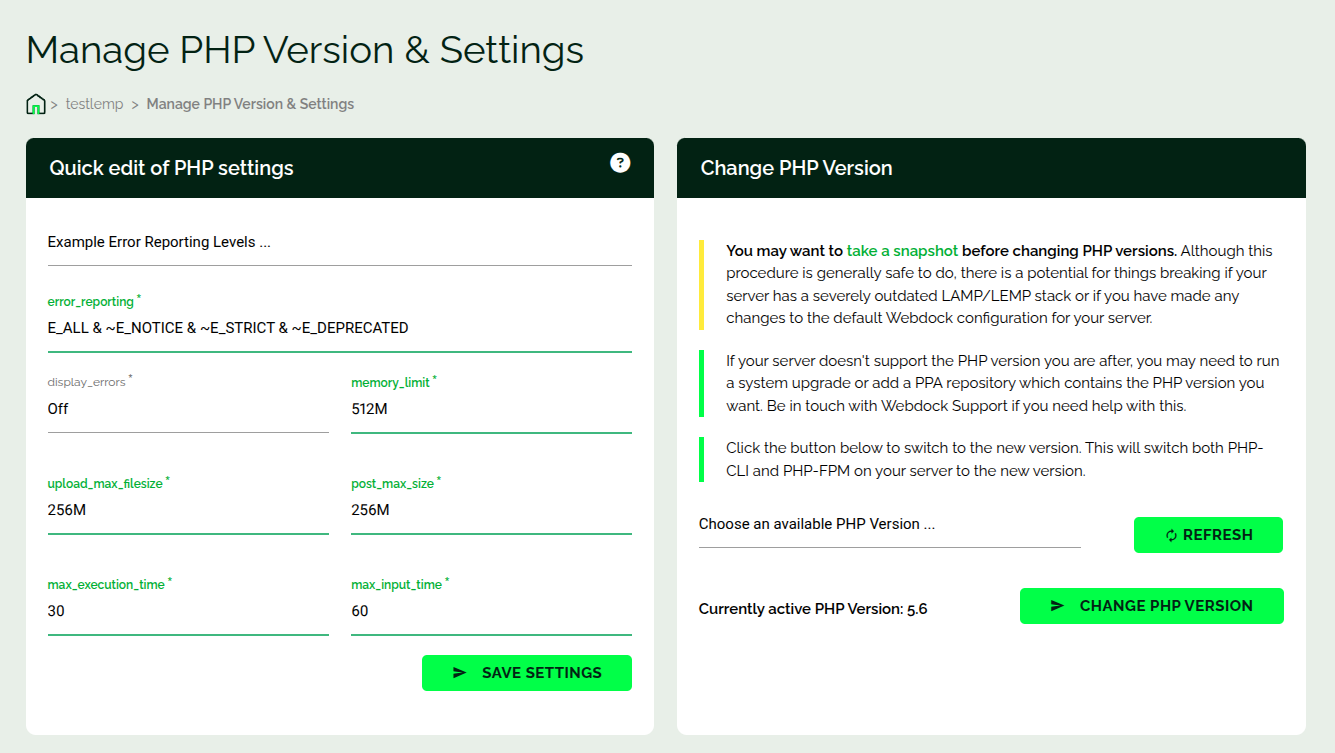Focus the max_input_time field showing 60
The width and height of the screenshot is (1335, 753).
tap(490, 611)
